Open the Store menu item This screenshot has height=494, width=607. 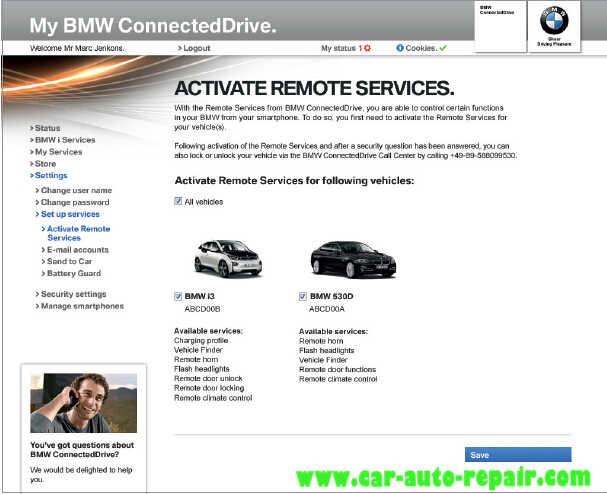pos(43,164)
